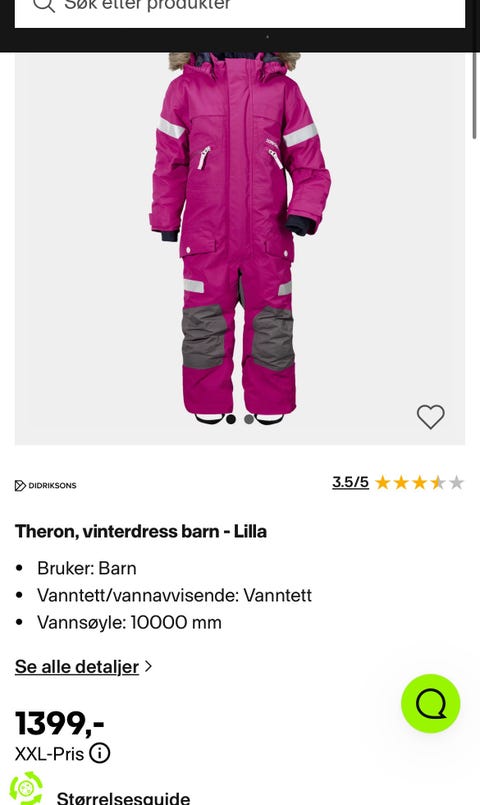Click the yellow star rating row
This screenshot has height=805, width=480.
coord(419,483)
